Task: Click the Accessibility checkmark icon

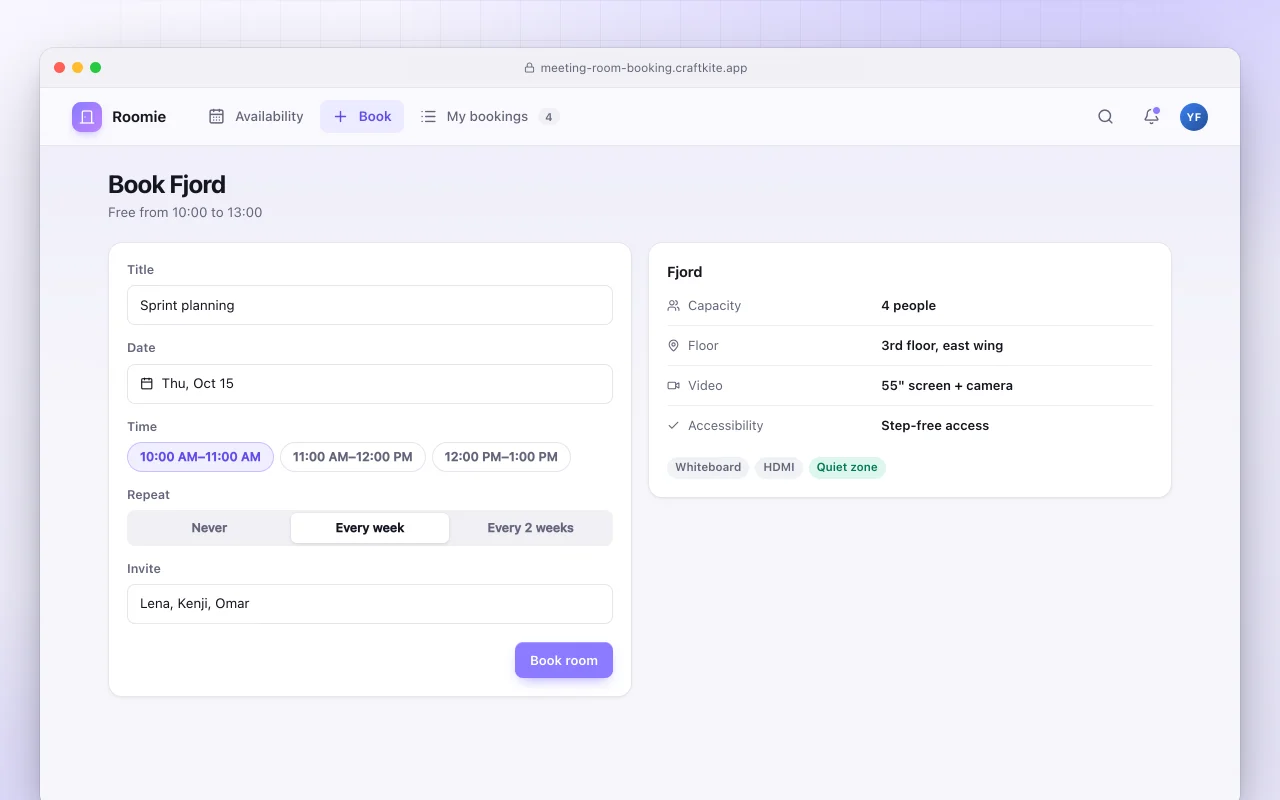Action: point(674,426)
